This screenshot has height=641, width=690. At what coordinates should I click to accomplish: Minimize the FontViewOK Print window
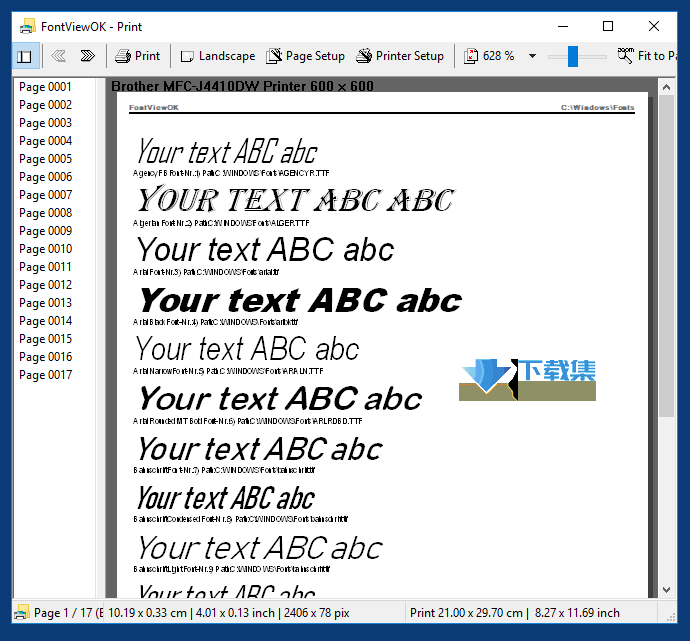click(563, 26)
